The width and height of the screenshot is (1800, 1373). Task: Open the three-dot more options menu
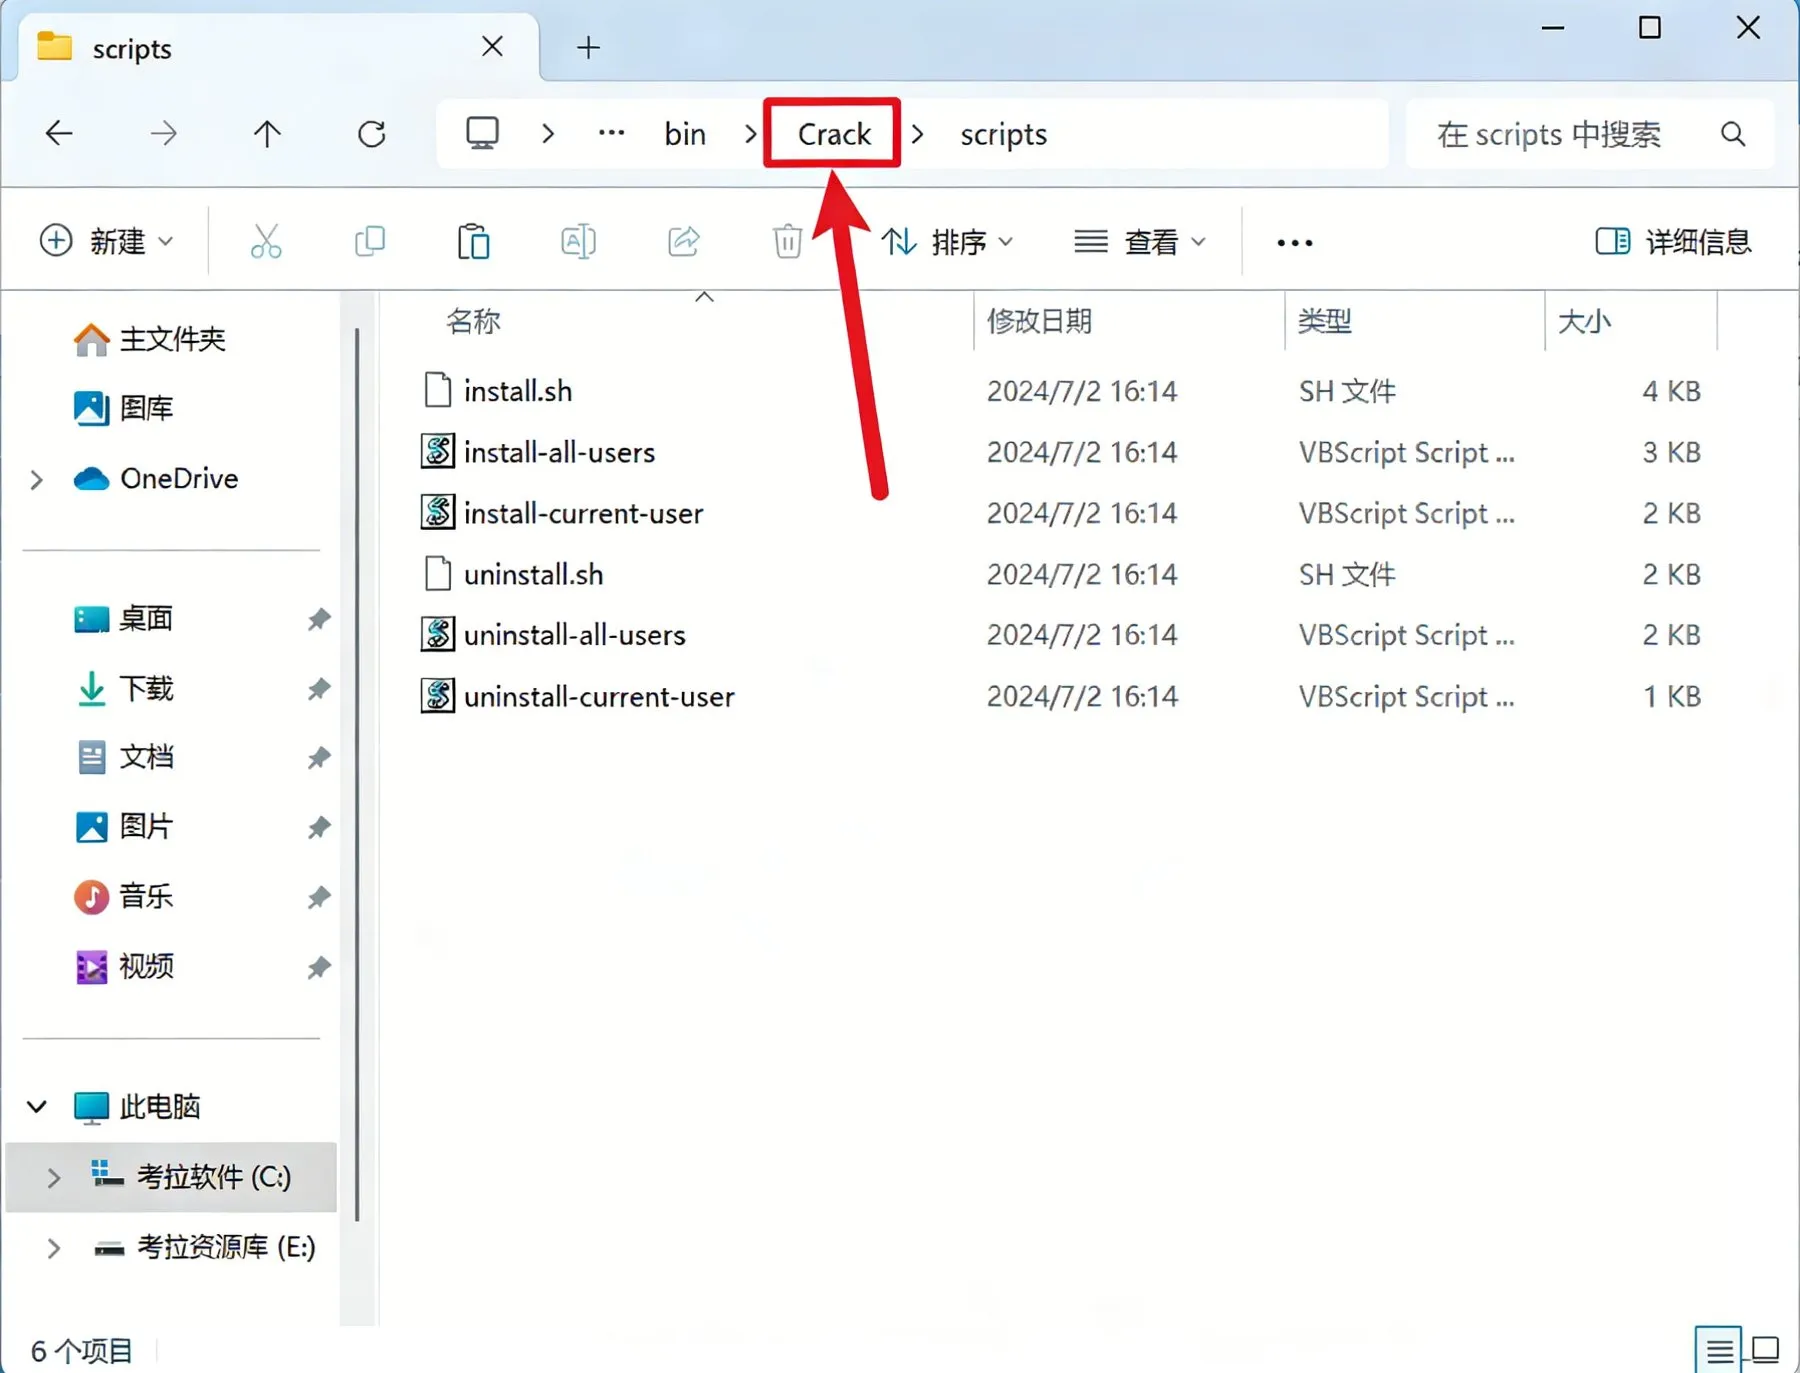(1295, 242)
